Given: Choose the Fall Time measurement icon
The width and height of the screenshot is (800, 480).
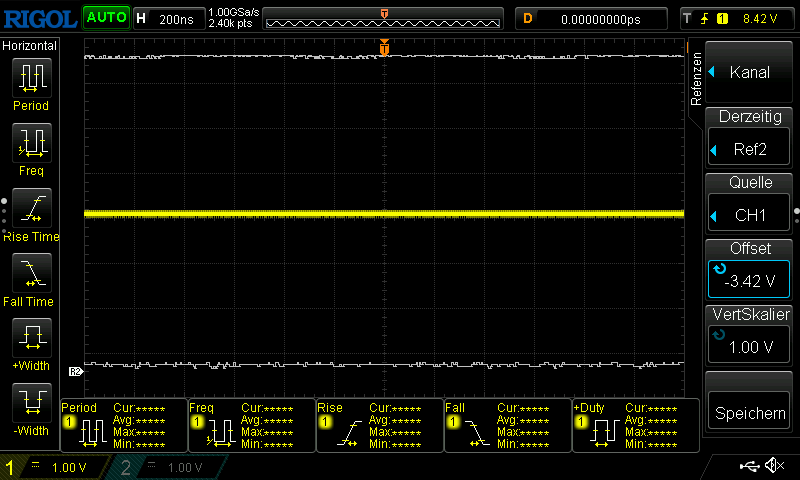Looking at the screenshot, I should (31, 275).
